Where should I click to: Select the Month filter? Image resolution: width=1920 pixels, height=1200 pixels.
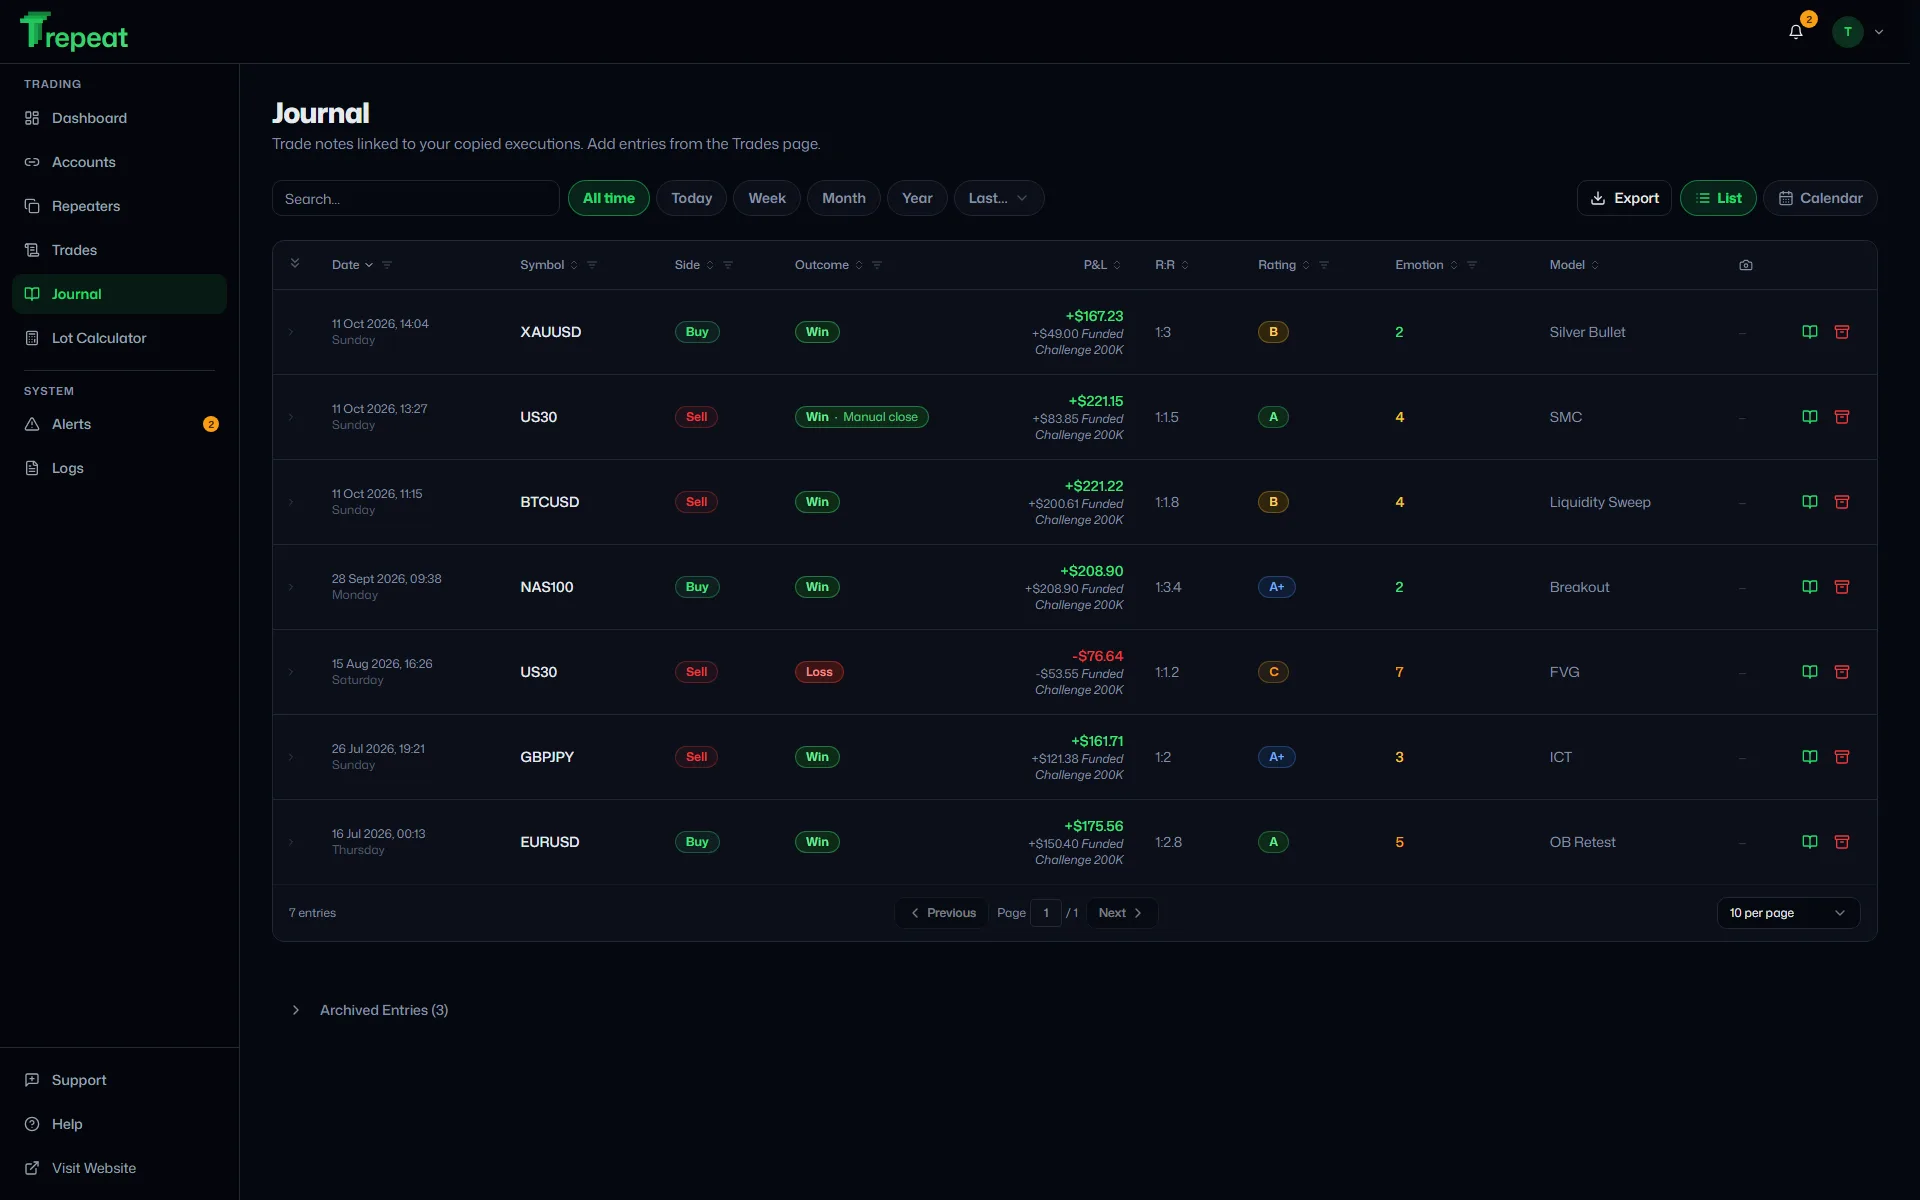[x=844, y=198]
